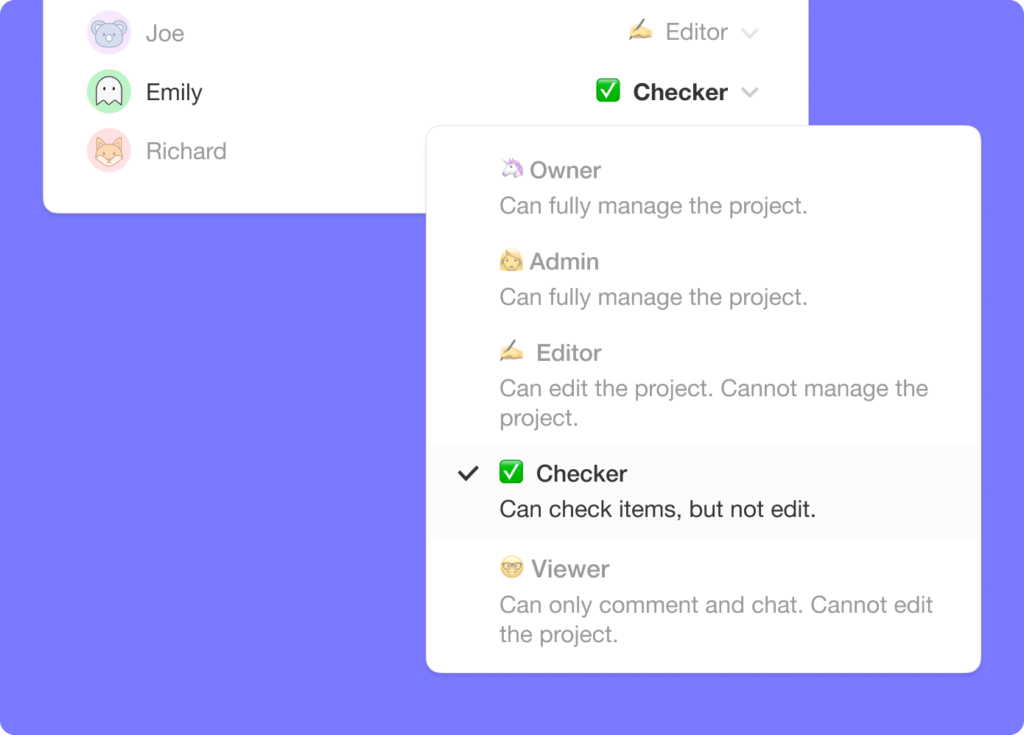
Task: Click Emily's ghost avatar
Action: pos(108,91)
